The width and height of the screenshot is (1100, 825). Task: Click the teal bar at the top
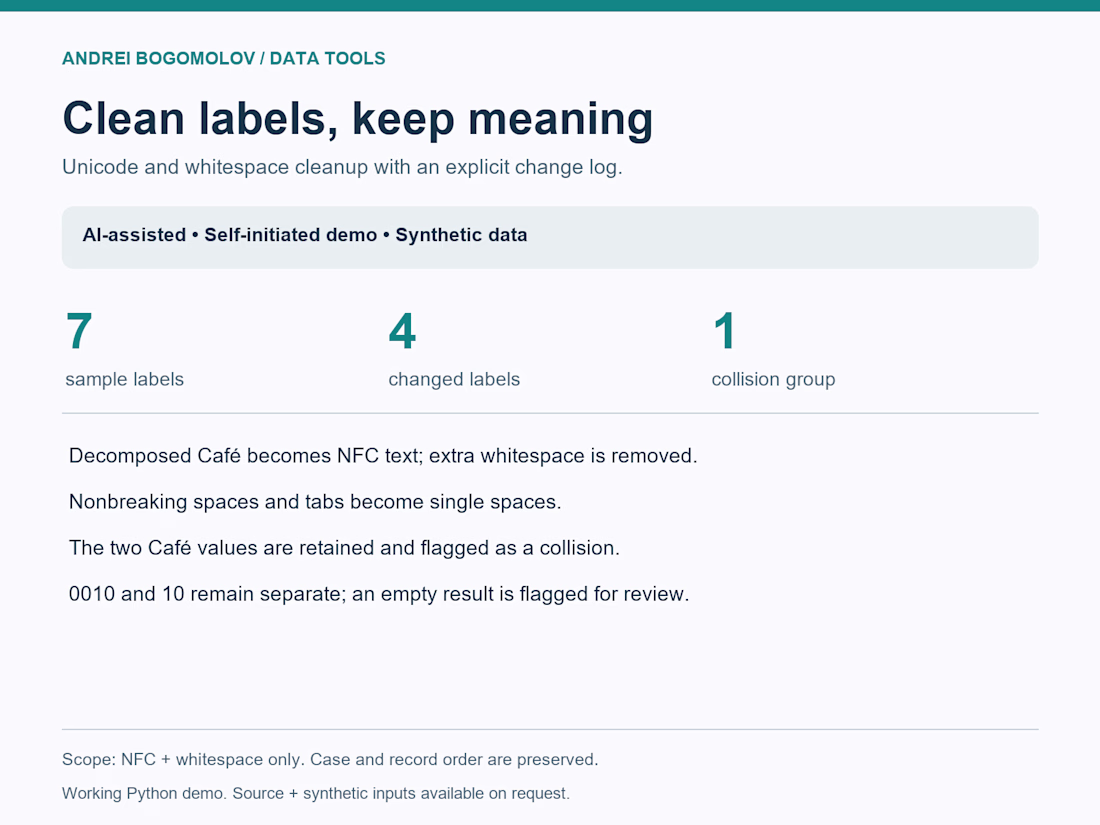(x=550, y=6)
